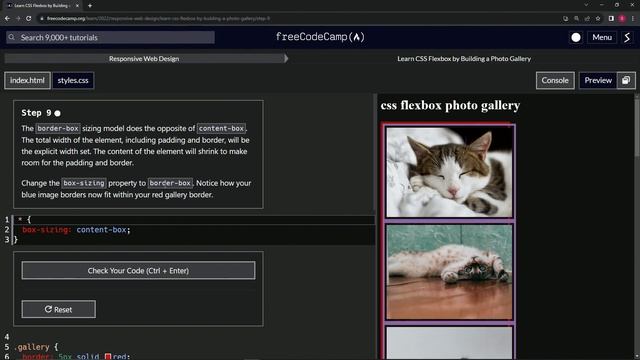Click the freecodecamp.org address bar URL
The height and width of the screenshot is (360, 640).
coord(158,18)
